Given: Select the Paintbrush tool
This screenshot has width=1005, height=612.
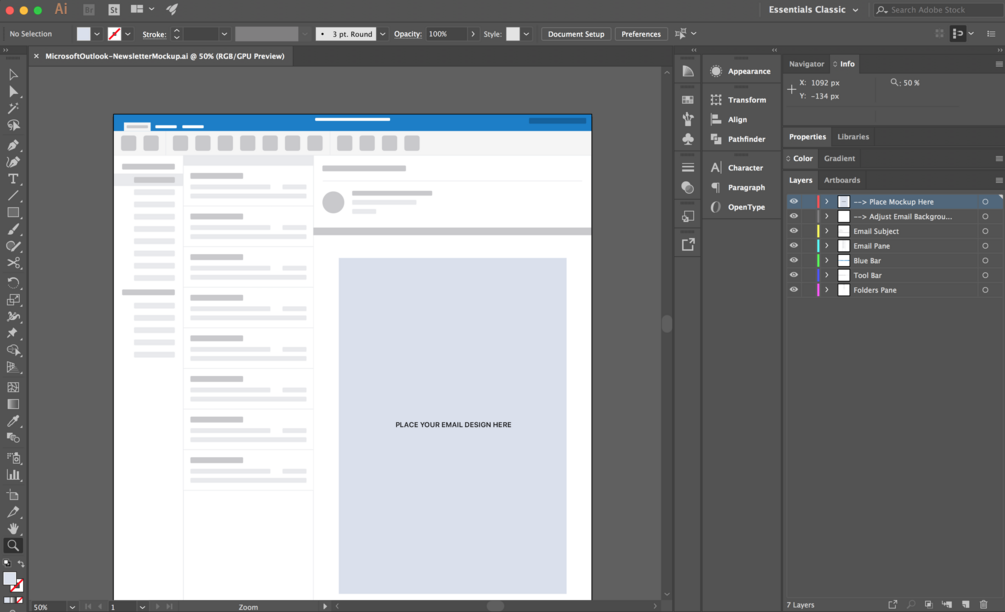Looking at the screenshot, I should (13, 229).
